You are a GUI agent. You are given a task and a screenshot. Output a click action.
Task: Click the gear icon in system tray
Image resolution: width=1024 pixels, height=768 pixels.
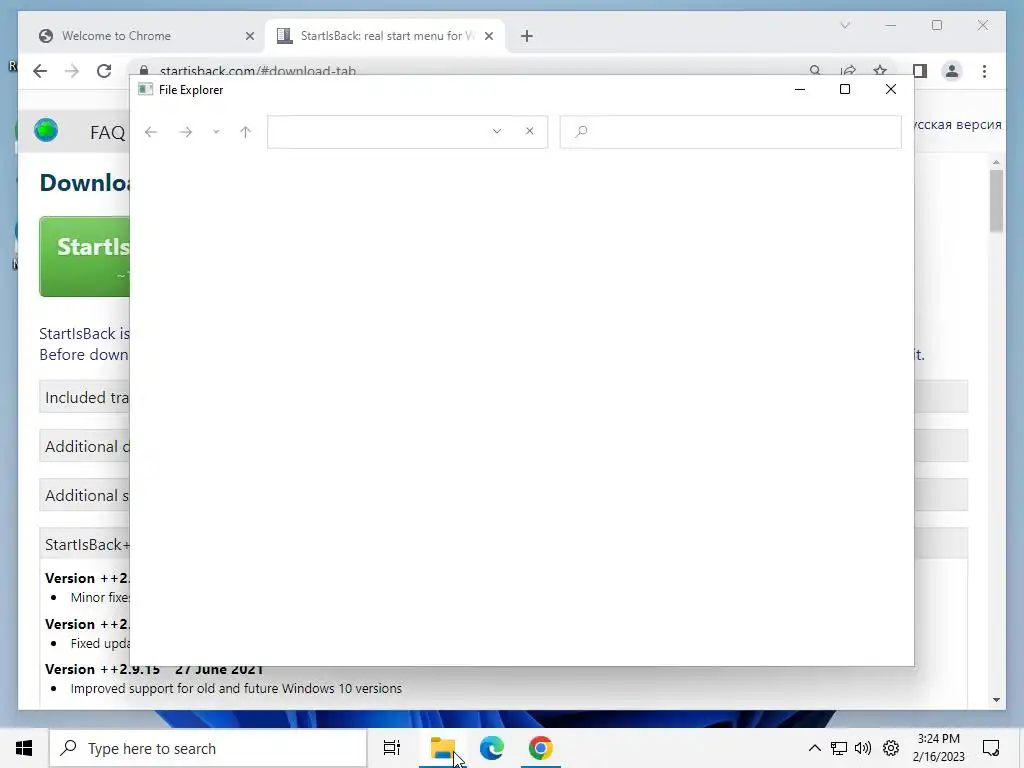(x=891, y=748)
